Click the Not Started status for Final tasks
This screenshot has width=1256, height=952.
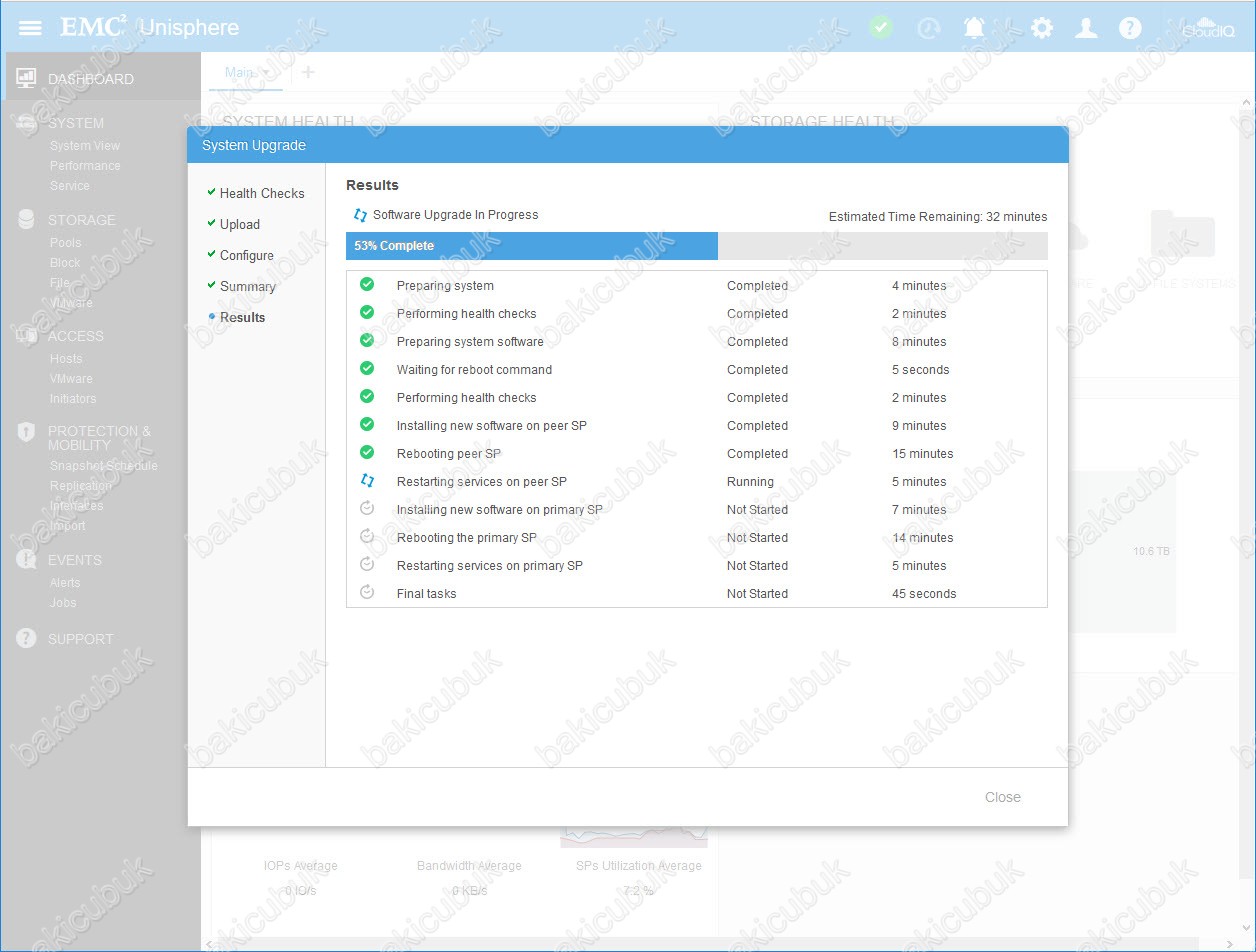[757, 594]
